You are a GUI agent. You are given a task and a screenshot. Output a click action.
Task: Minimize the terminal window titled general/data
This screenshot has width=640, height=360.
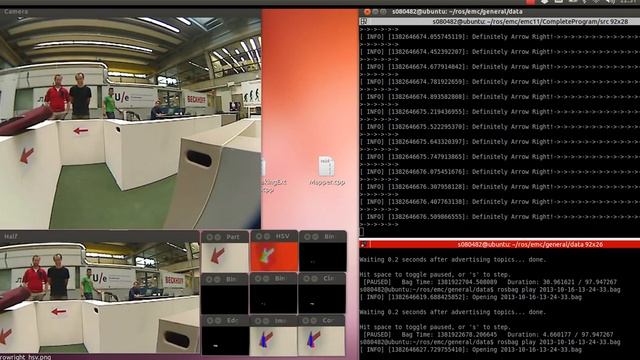pyautogui.click(x=375, y=12)
